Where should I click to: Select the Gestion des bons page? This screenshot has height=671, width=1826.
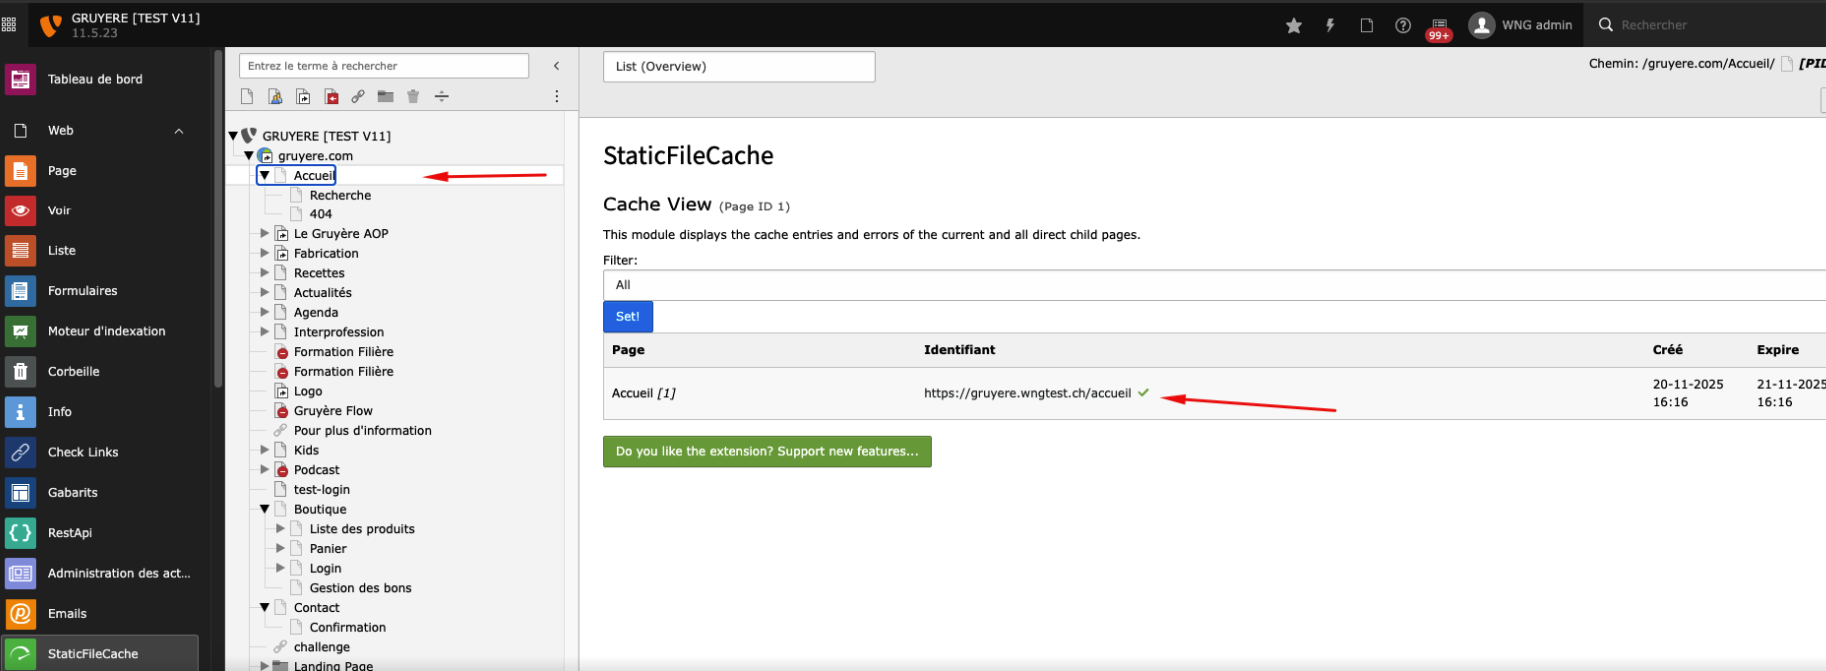click(361, 588)
